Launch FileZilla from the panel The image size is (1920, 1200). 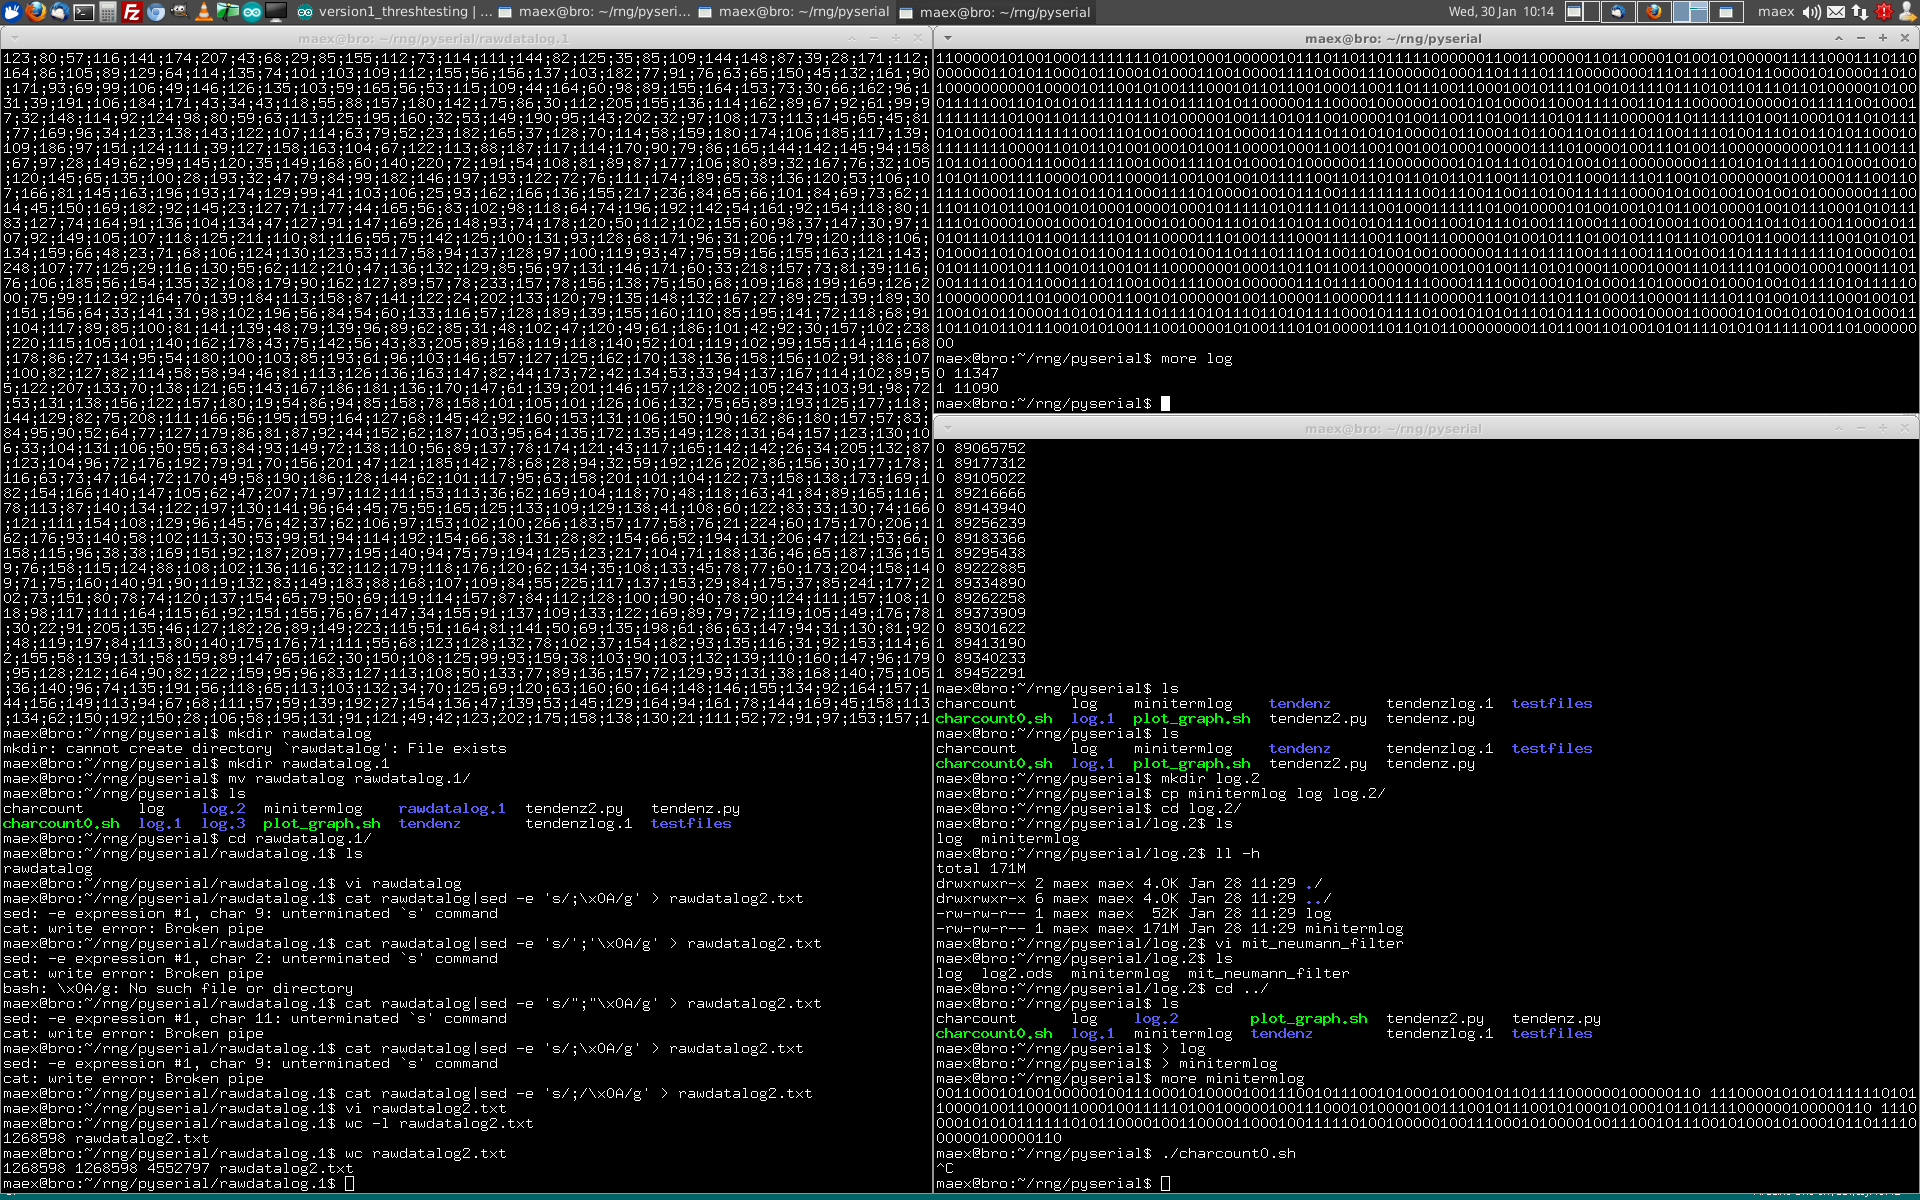point(132,12)
